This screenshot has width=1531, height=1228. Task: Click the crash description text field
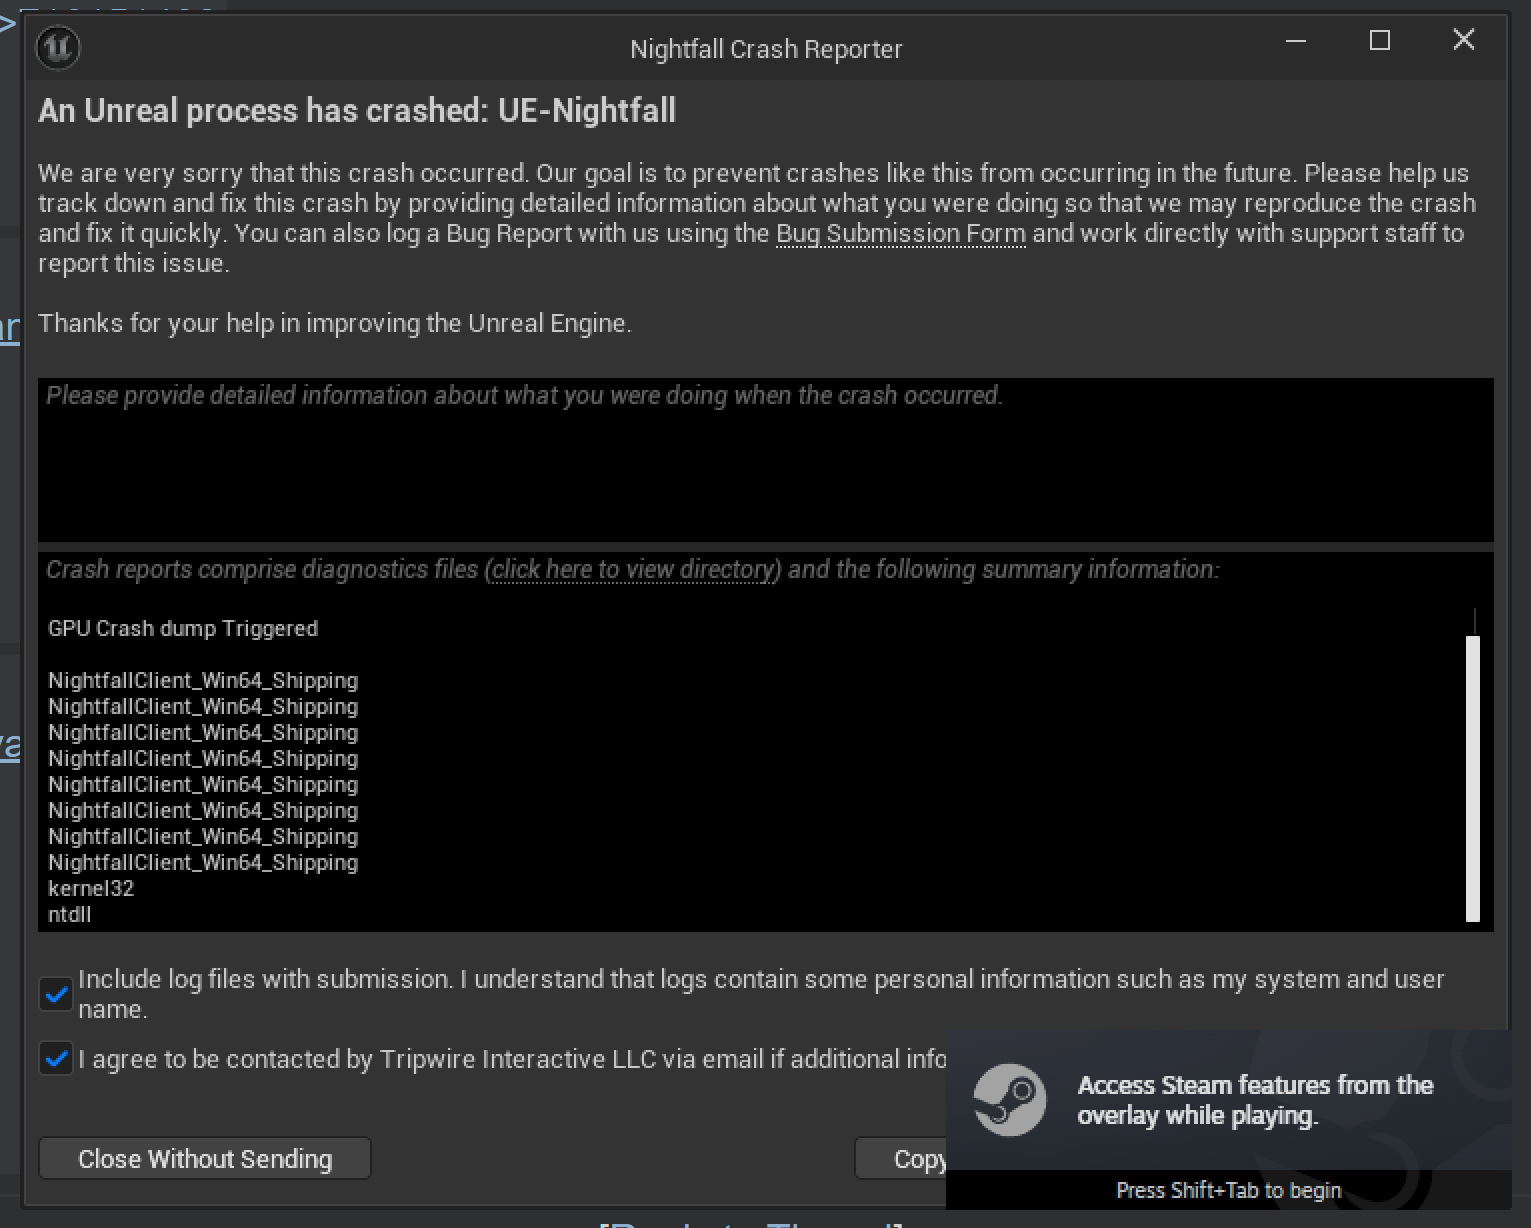tap(766, 460)
